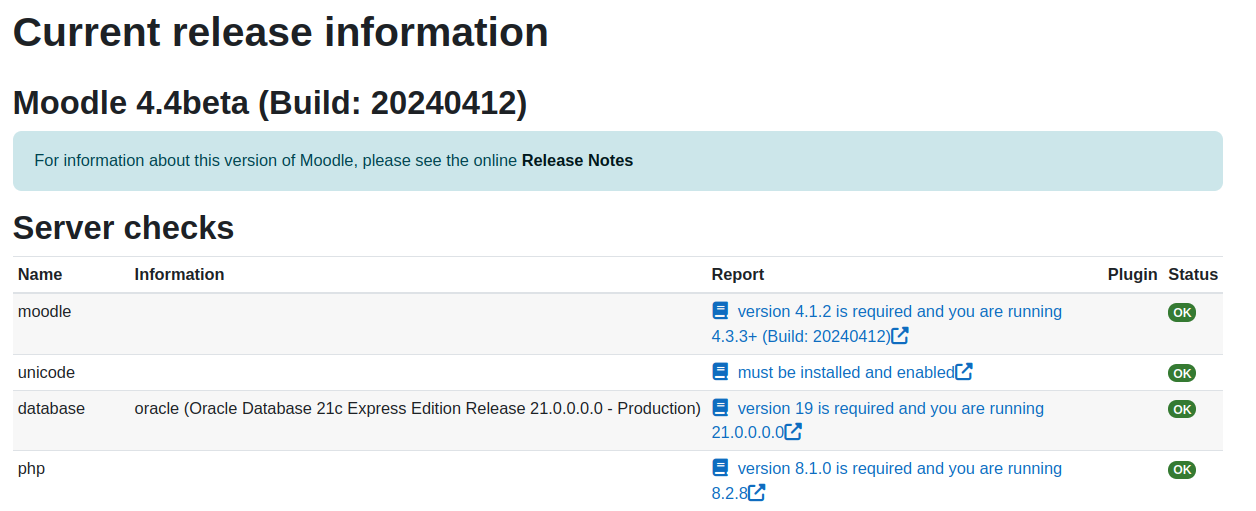Open 'version 8.1.0 is required' report link
This screenshot has width=1256, height=511.
tap(887, 480)
